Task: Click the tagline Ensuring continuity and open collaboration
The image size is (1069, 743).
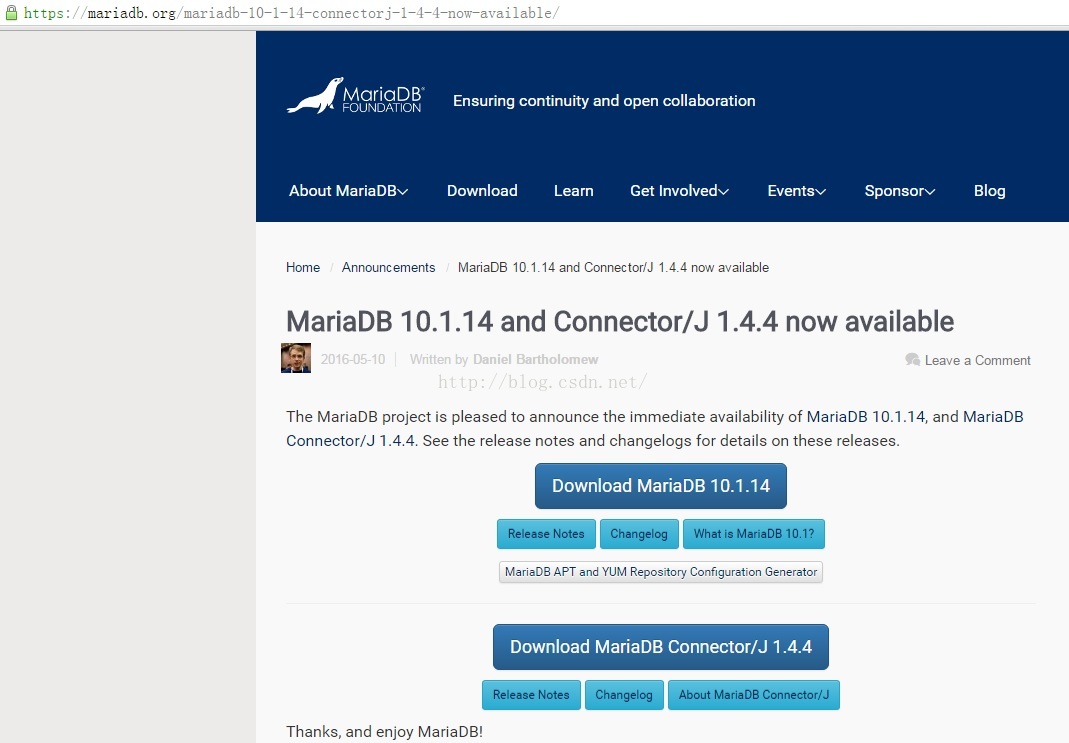Action: click(604, 101)
